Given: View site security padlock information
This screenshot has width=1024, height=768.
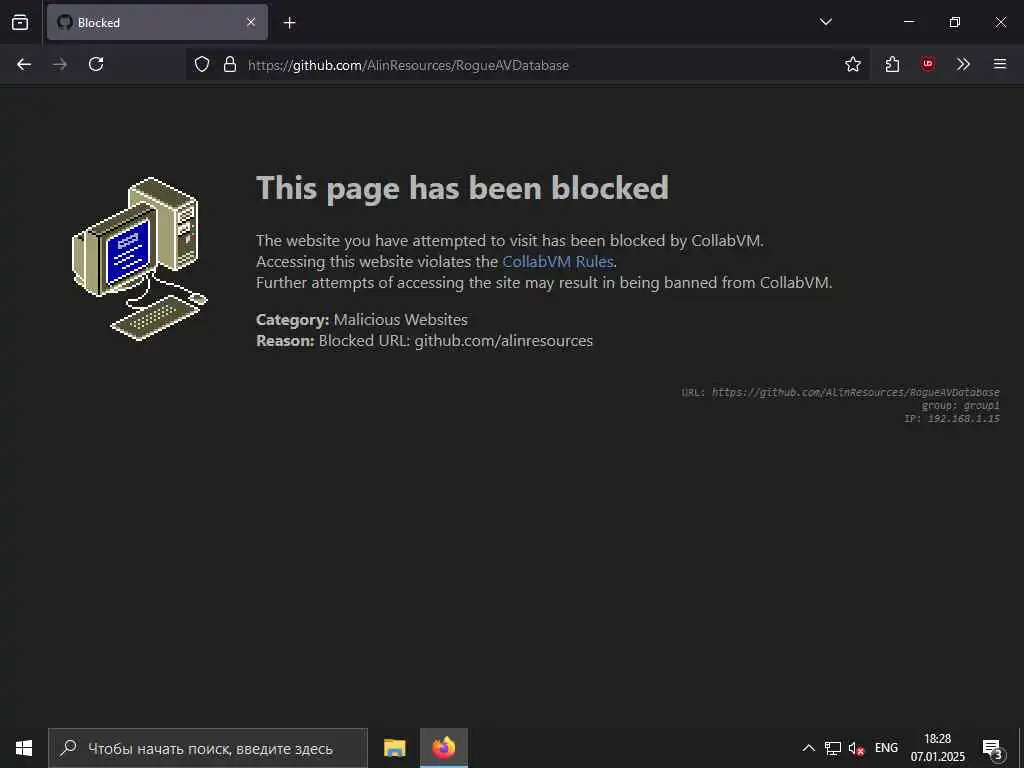Looking at the screenshot, I should [x=230, y=64].
